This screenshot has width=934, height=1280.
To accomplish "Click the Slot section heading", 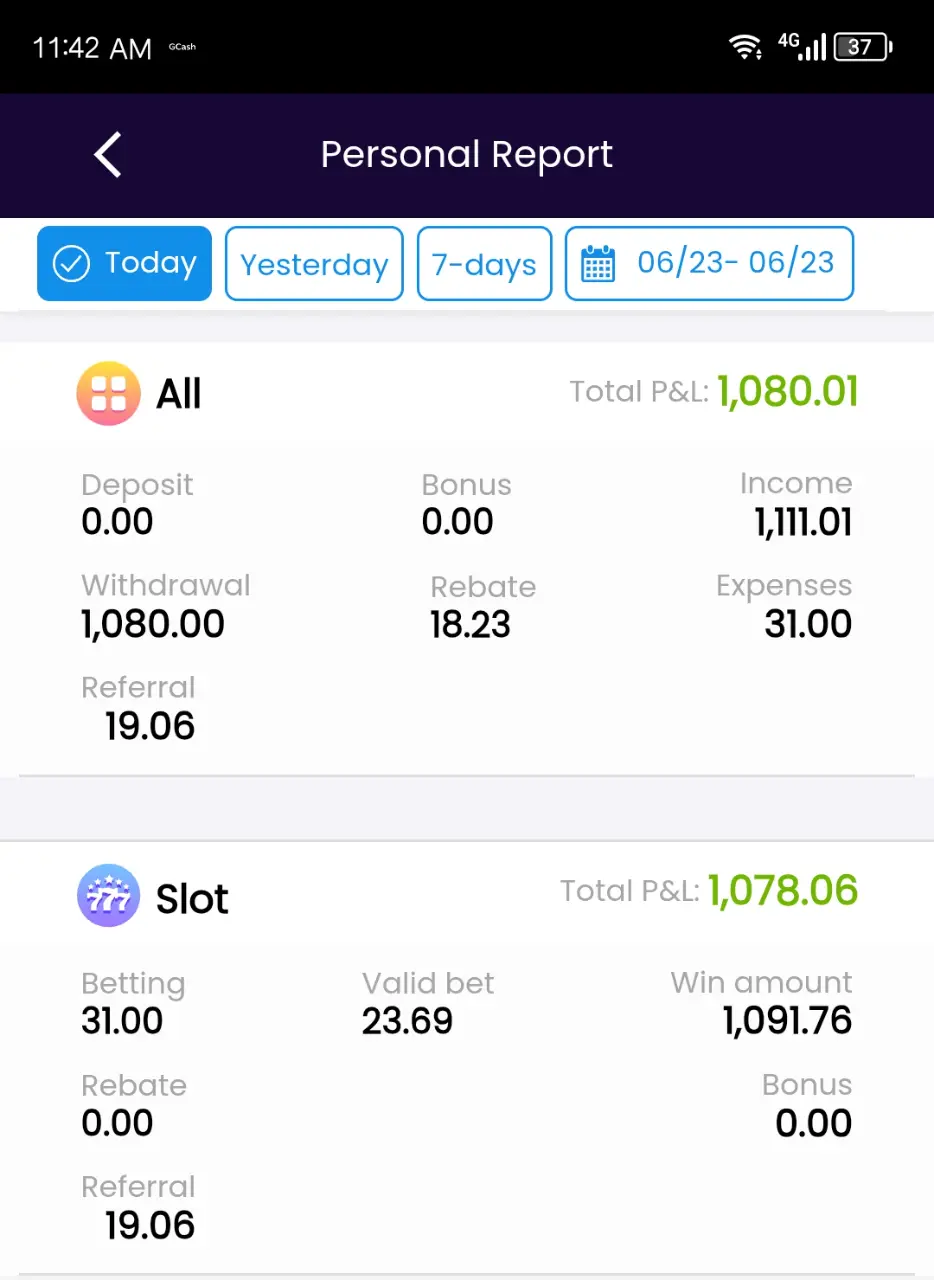I will [192, 899].
